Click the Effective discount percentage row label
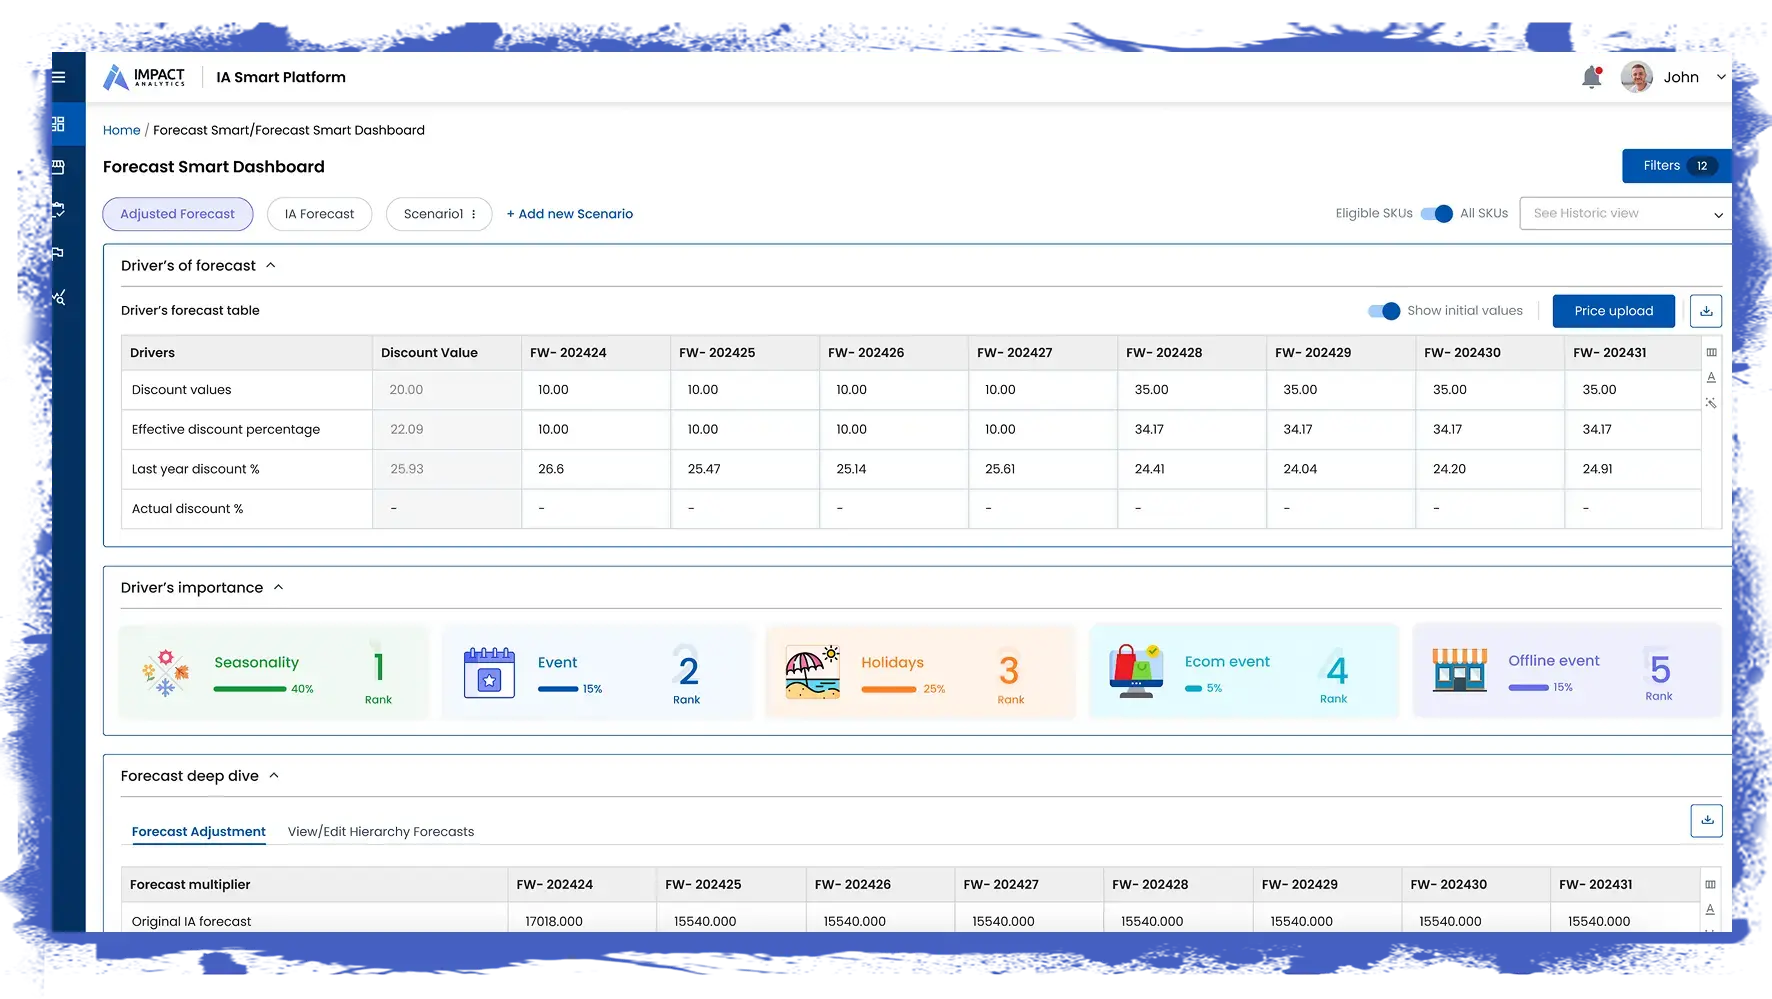 [x=226, y=430]
